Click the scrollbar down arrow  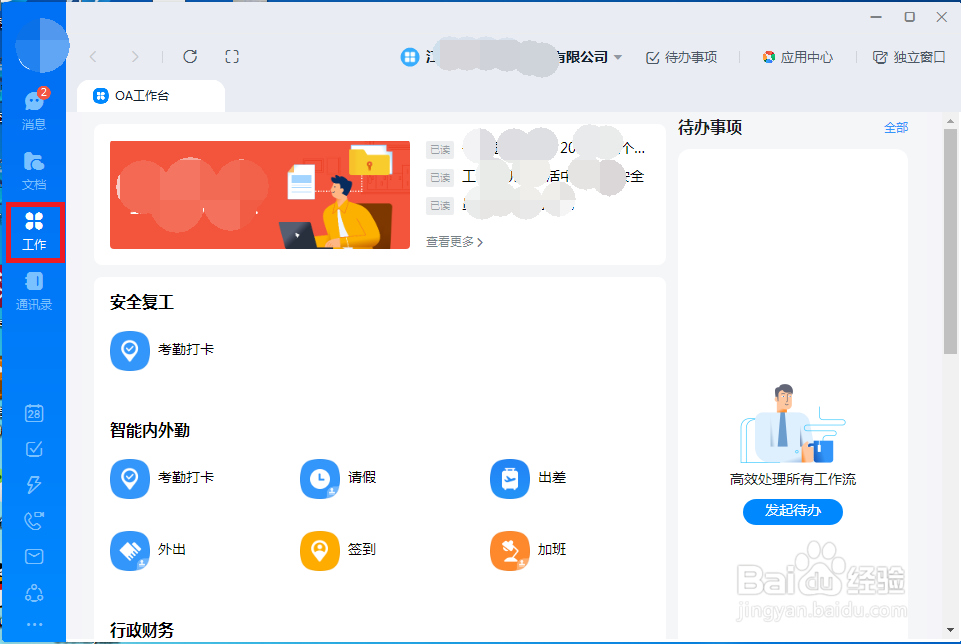tap(950, 629)
